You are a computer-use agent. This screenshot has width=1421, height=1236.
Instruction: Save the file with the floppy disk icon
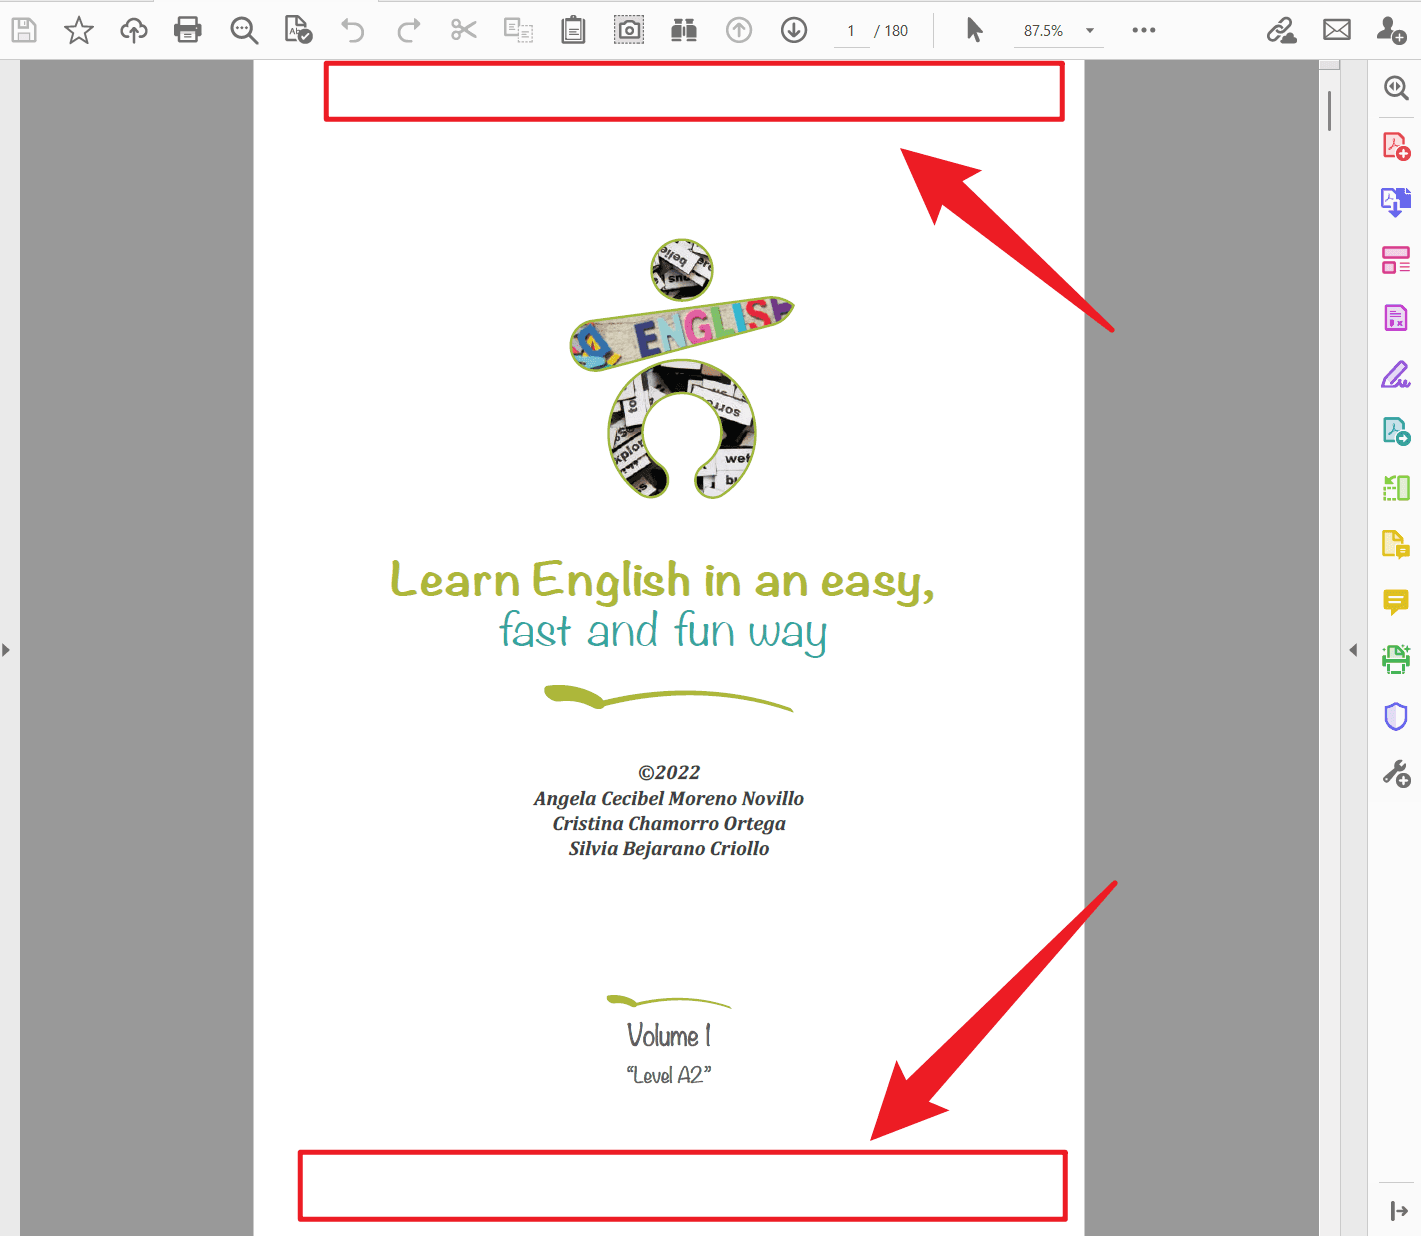tap(24, 30)
